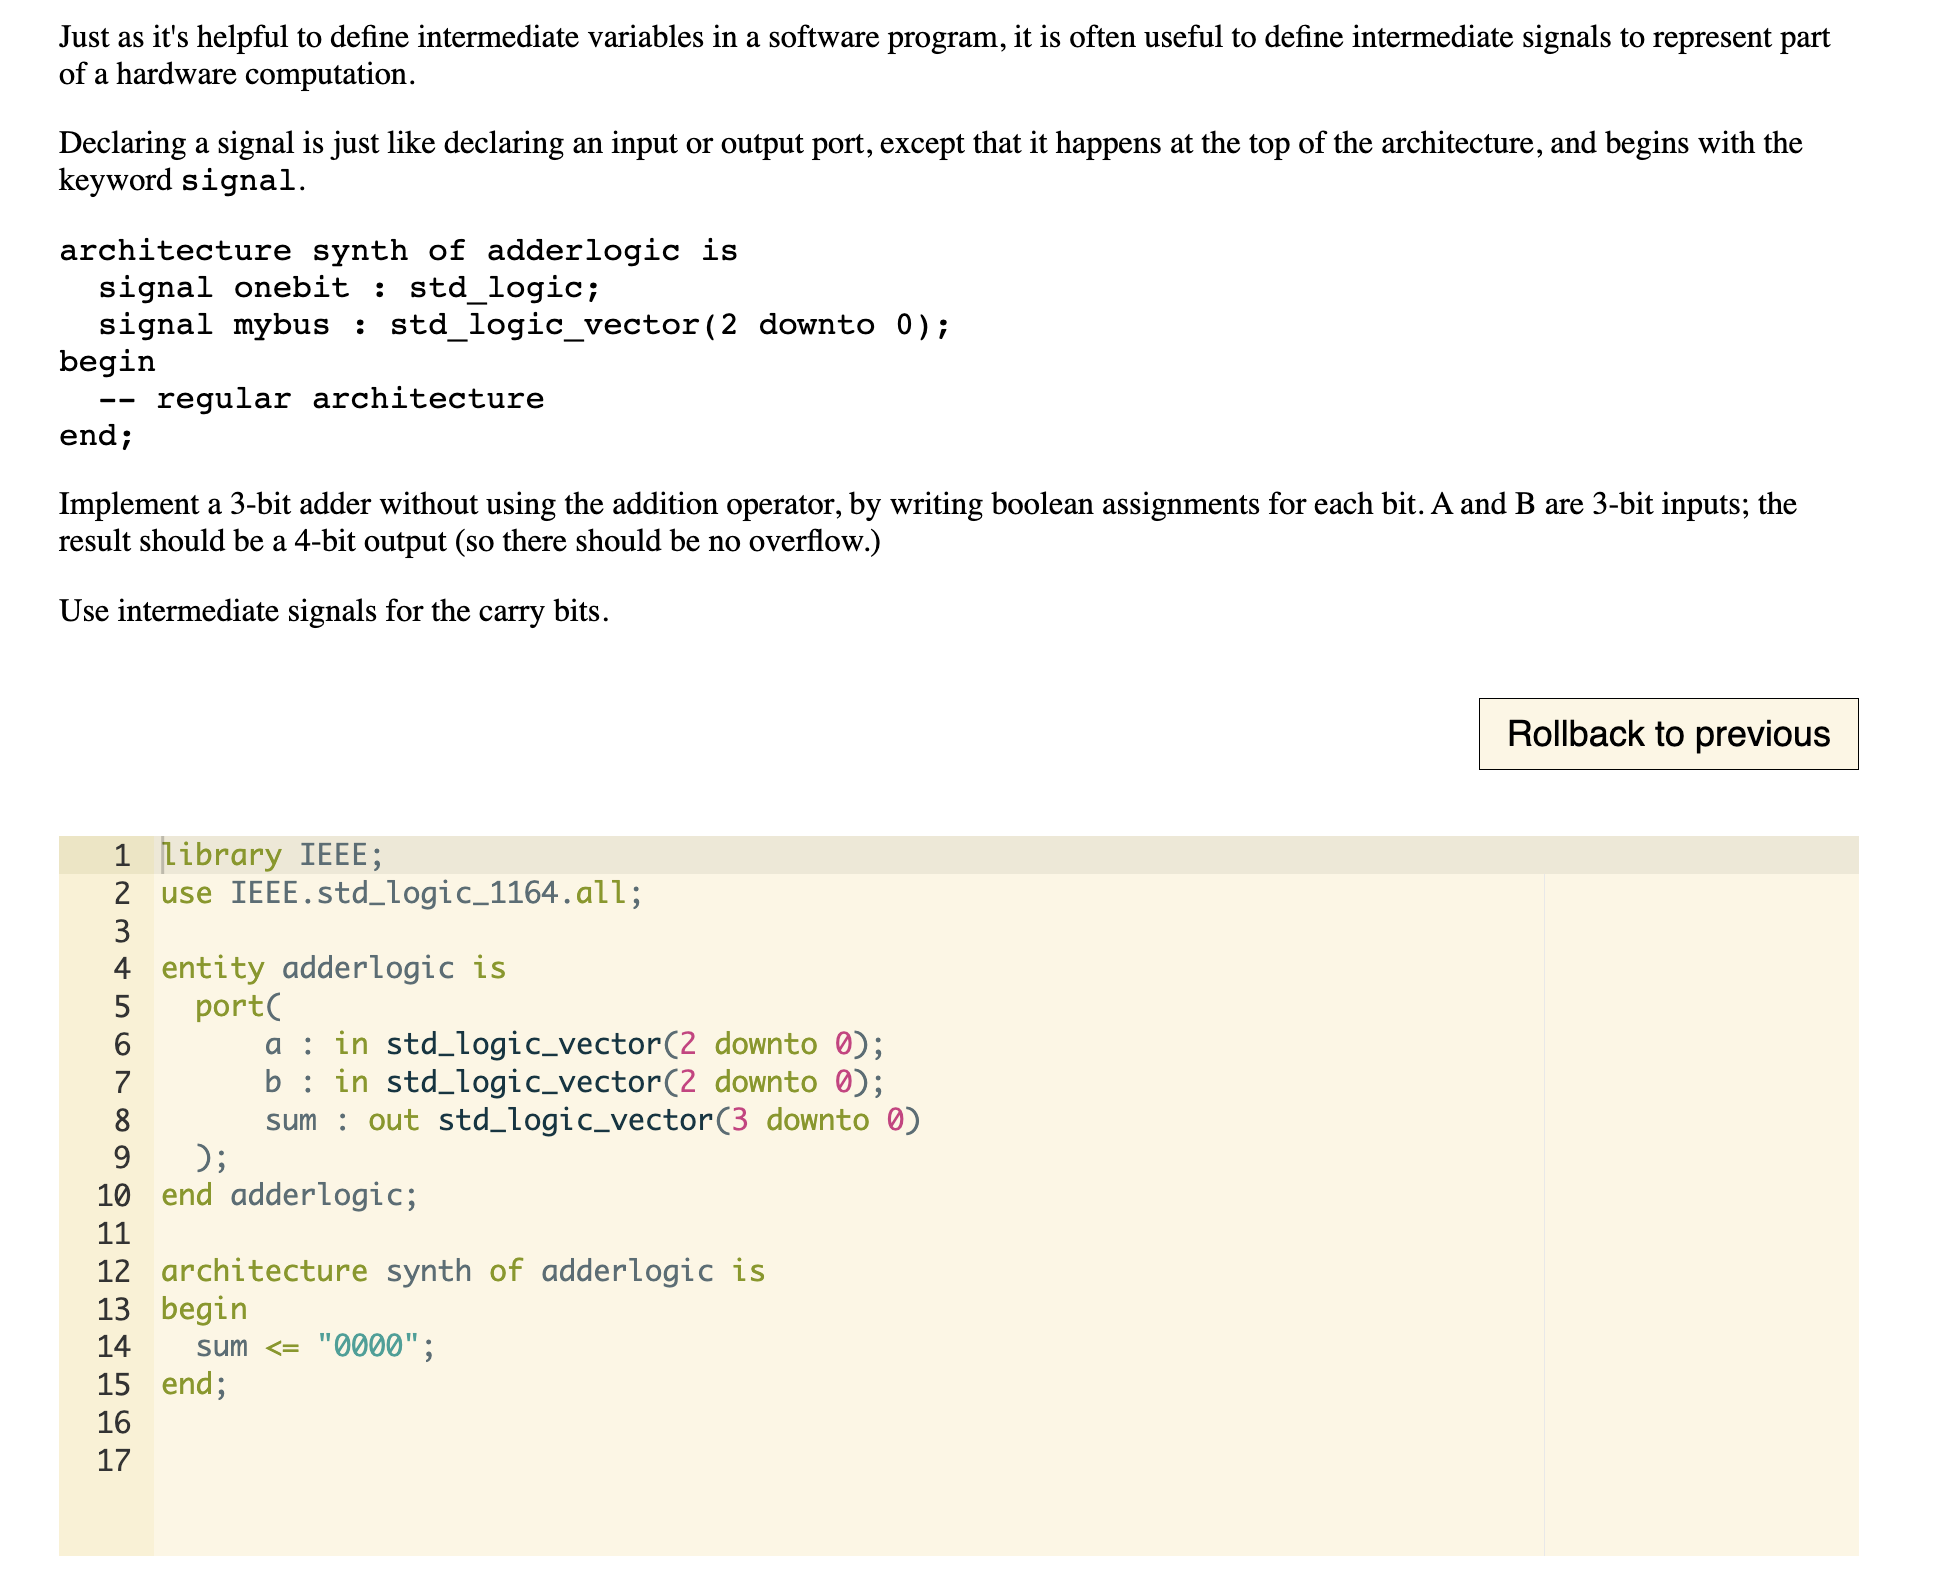1960x1592 pixels.
Task: Select the sum output port on line 8
Action: [x=291, y=1120]
